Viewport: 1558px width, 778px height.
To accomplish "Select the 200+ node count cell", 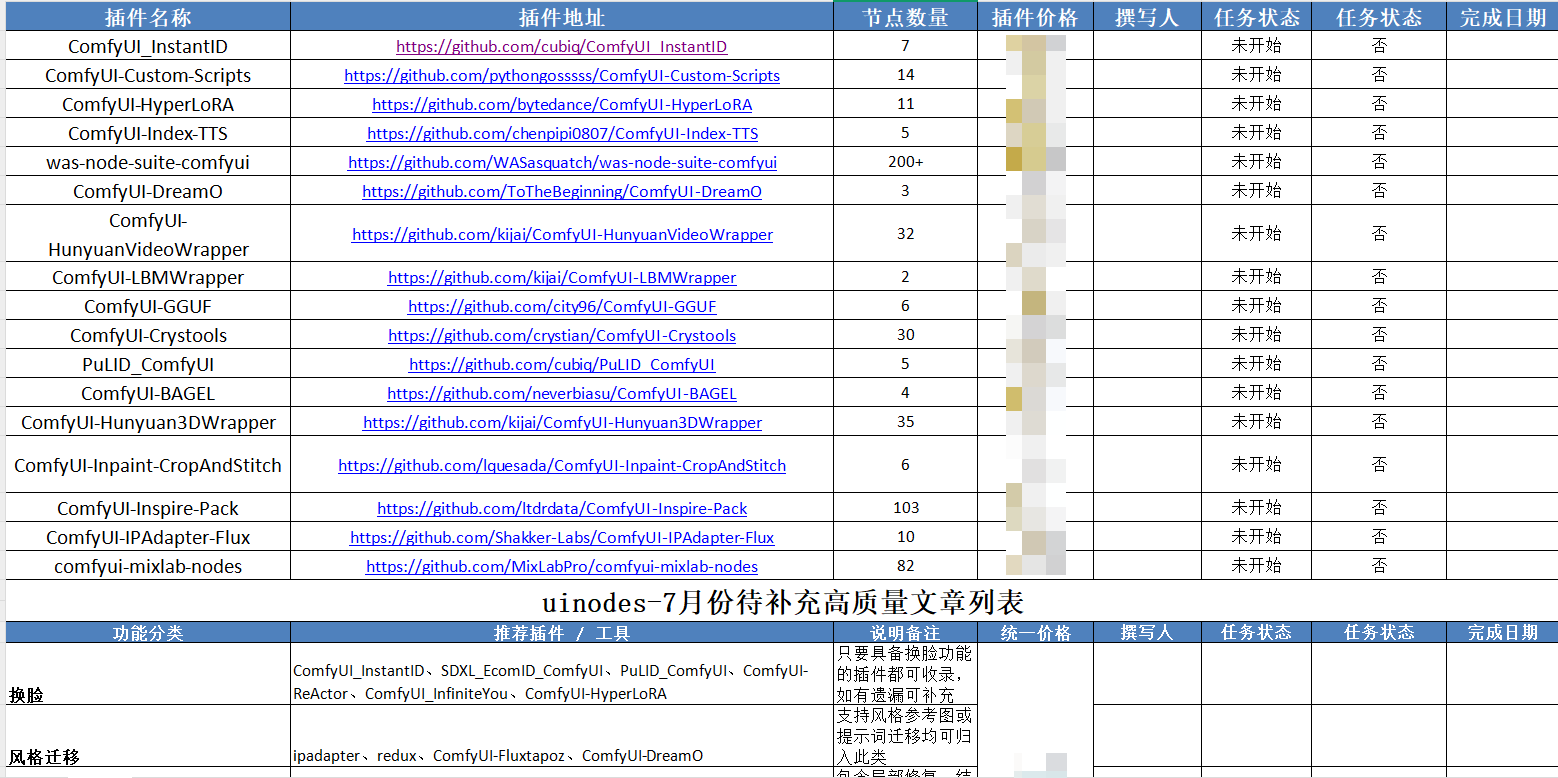I will point(905,162).
